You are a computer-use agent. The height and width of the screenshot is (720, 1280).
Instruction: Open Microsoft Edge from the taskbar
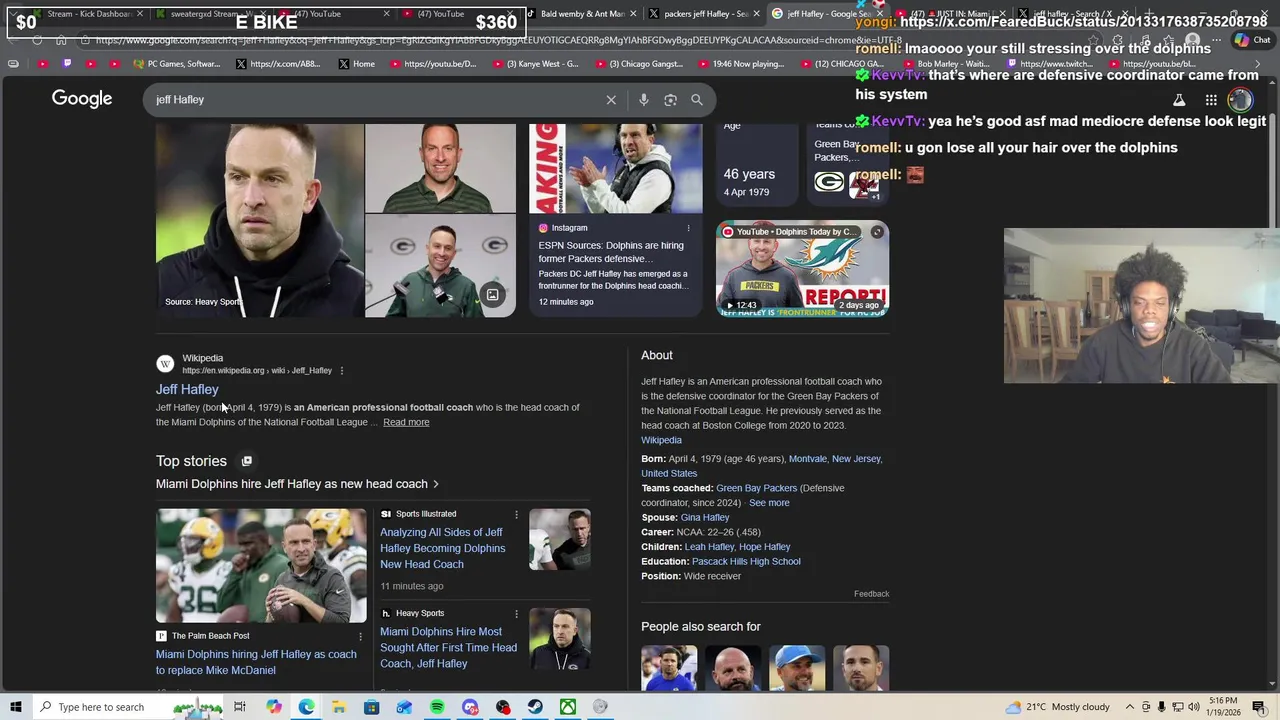pyautogui.click(x=306, y=707)
